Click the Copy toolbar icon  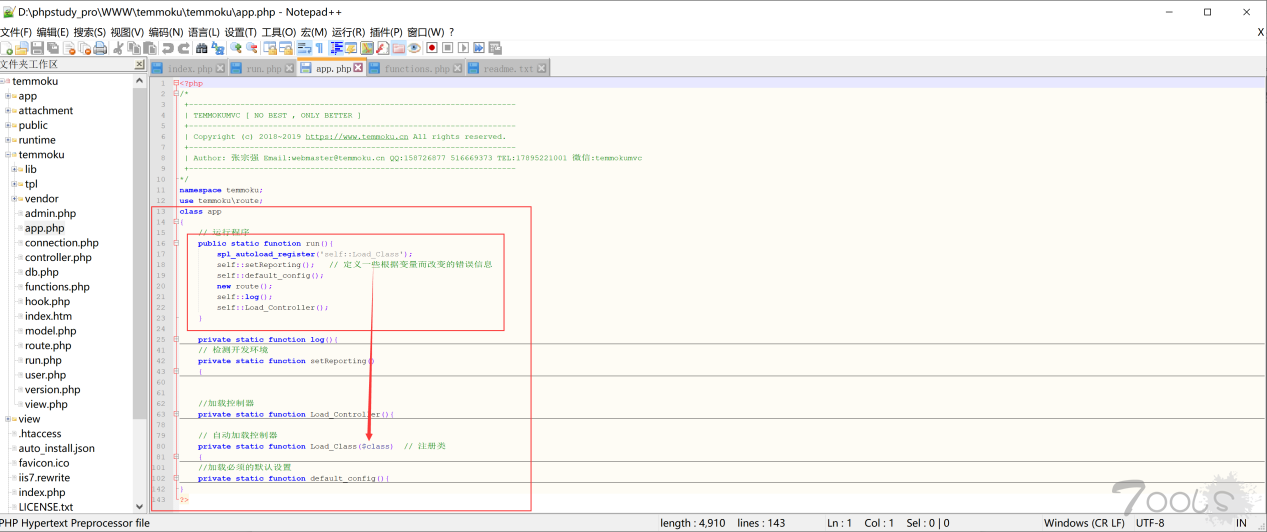tap(134, 48)
